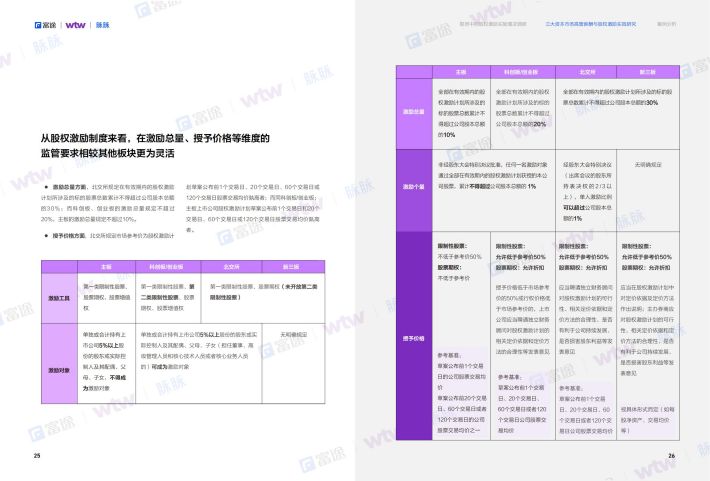Click "不低于参考价的50%" in 主板 授予价格 cell
Screen dimensions: 710x481
coord(460,257)
